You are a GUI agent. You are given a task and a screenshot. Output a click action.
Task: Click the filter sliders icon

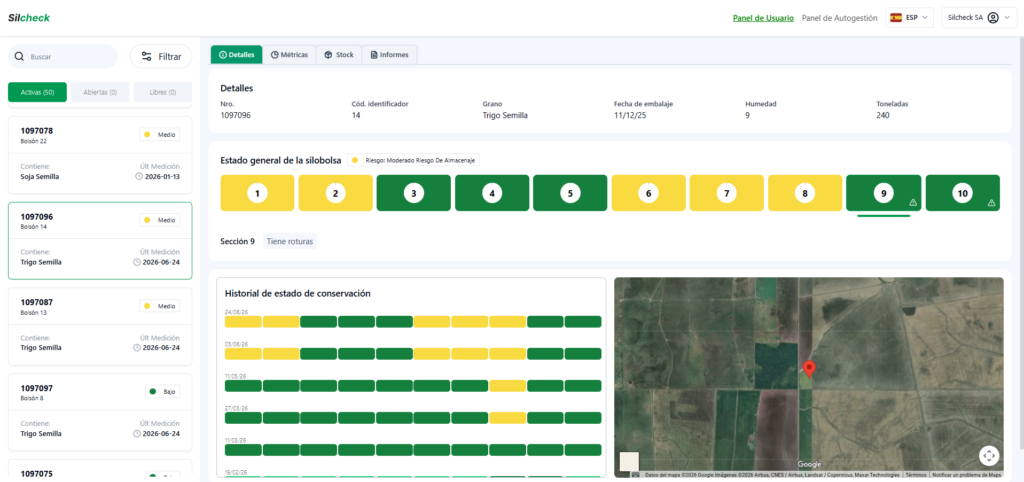[147, 57]
